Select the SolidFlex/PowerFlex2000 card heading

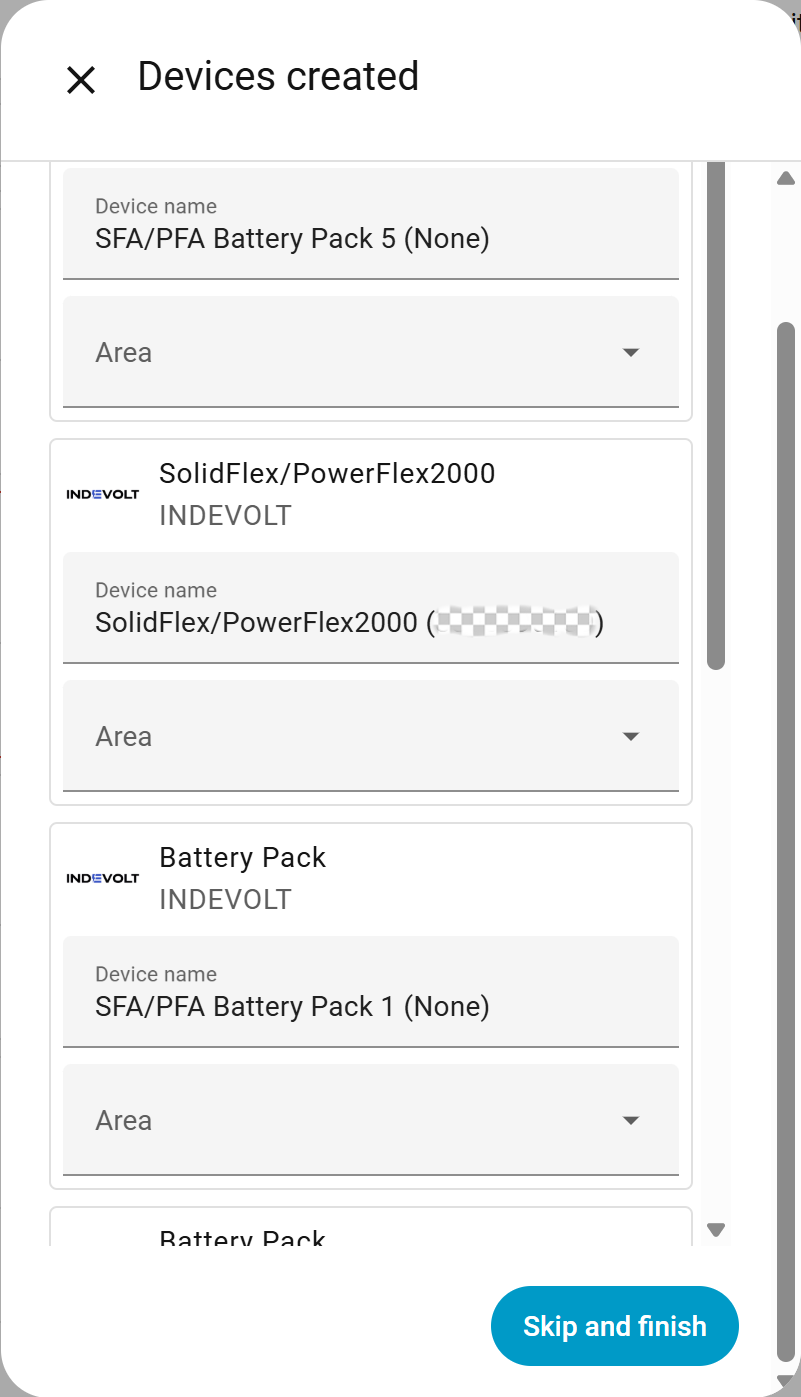(327, 473)
